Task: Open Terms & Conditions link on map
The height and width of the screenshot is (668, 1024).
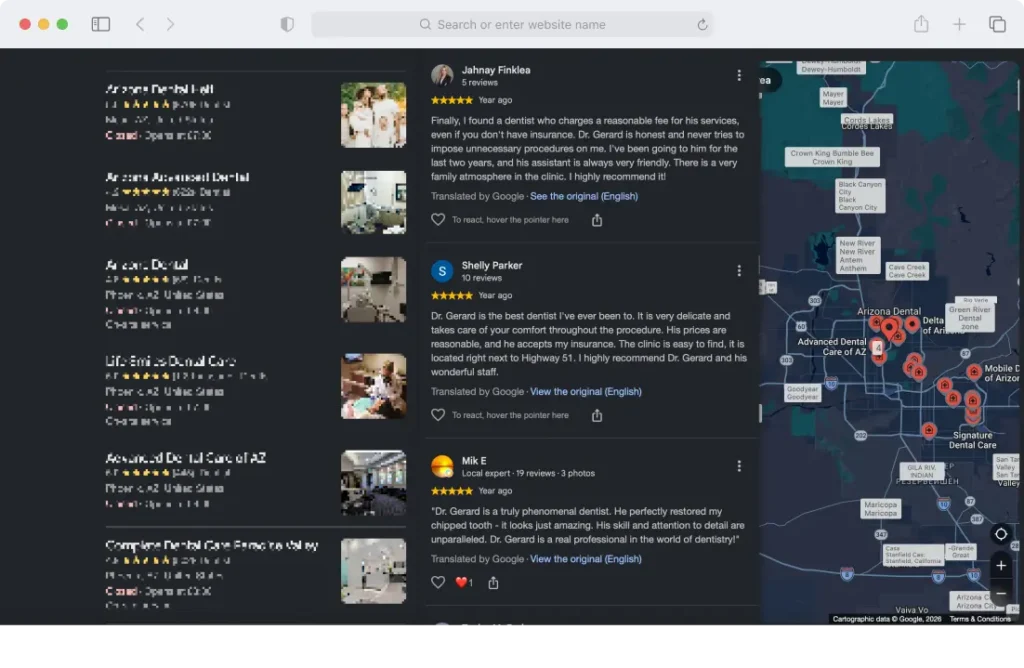Action: point(980,619)
